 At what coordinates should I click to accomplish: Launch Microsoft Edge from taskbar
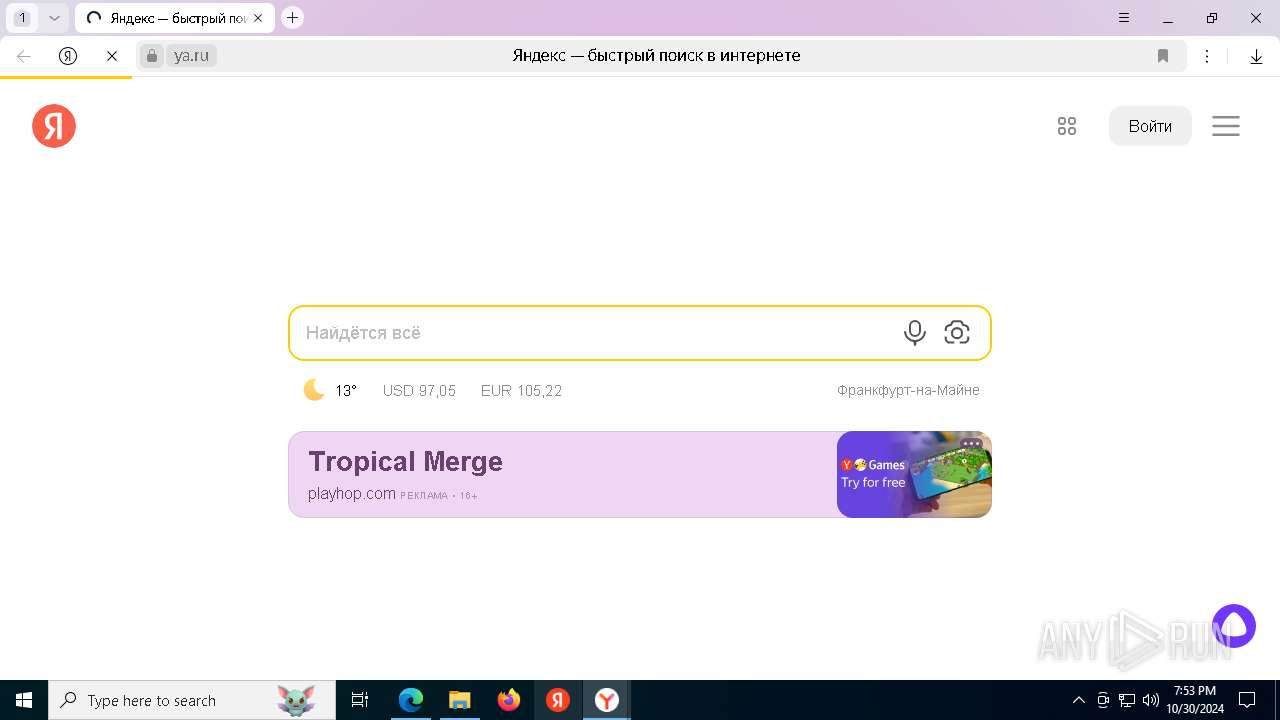tap(411, 700)
